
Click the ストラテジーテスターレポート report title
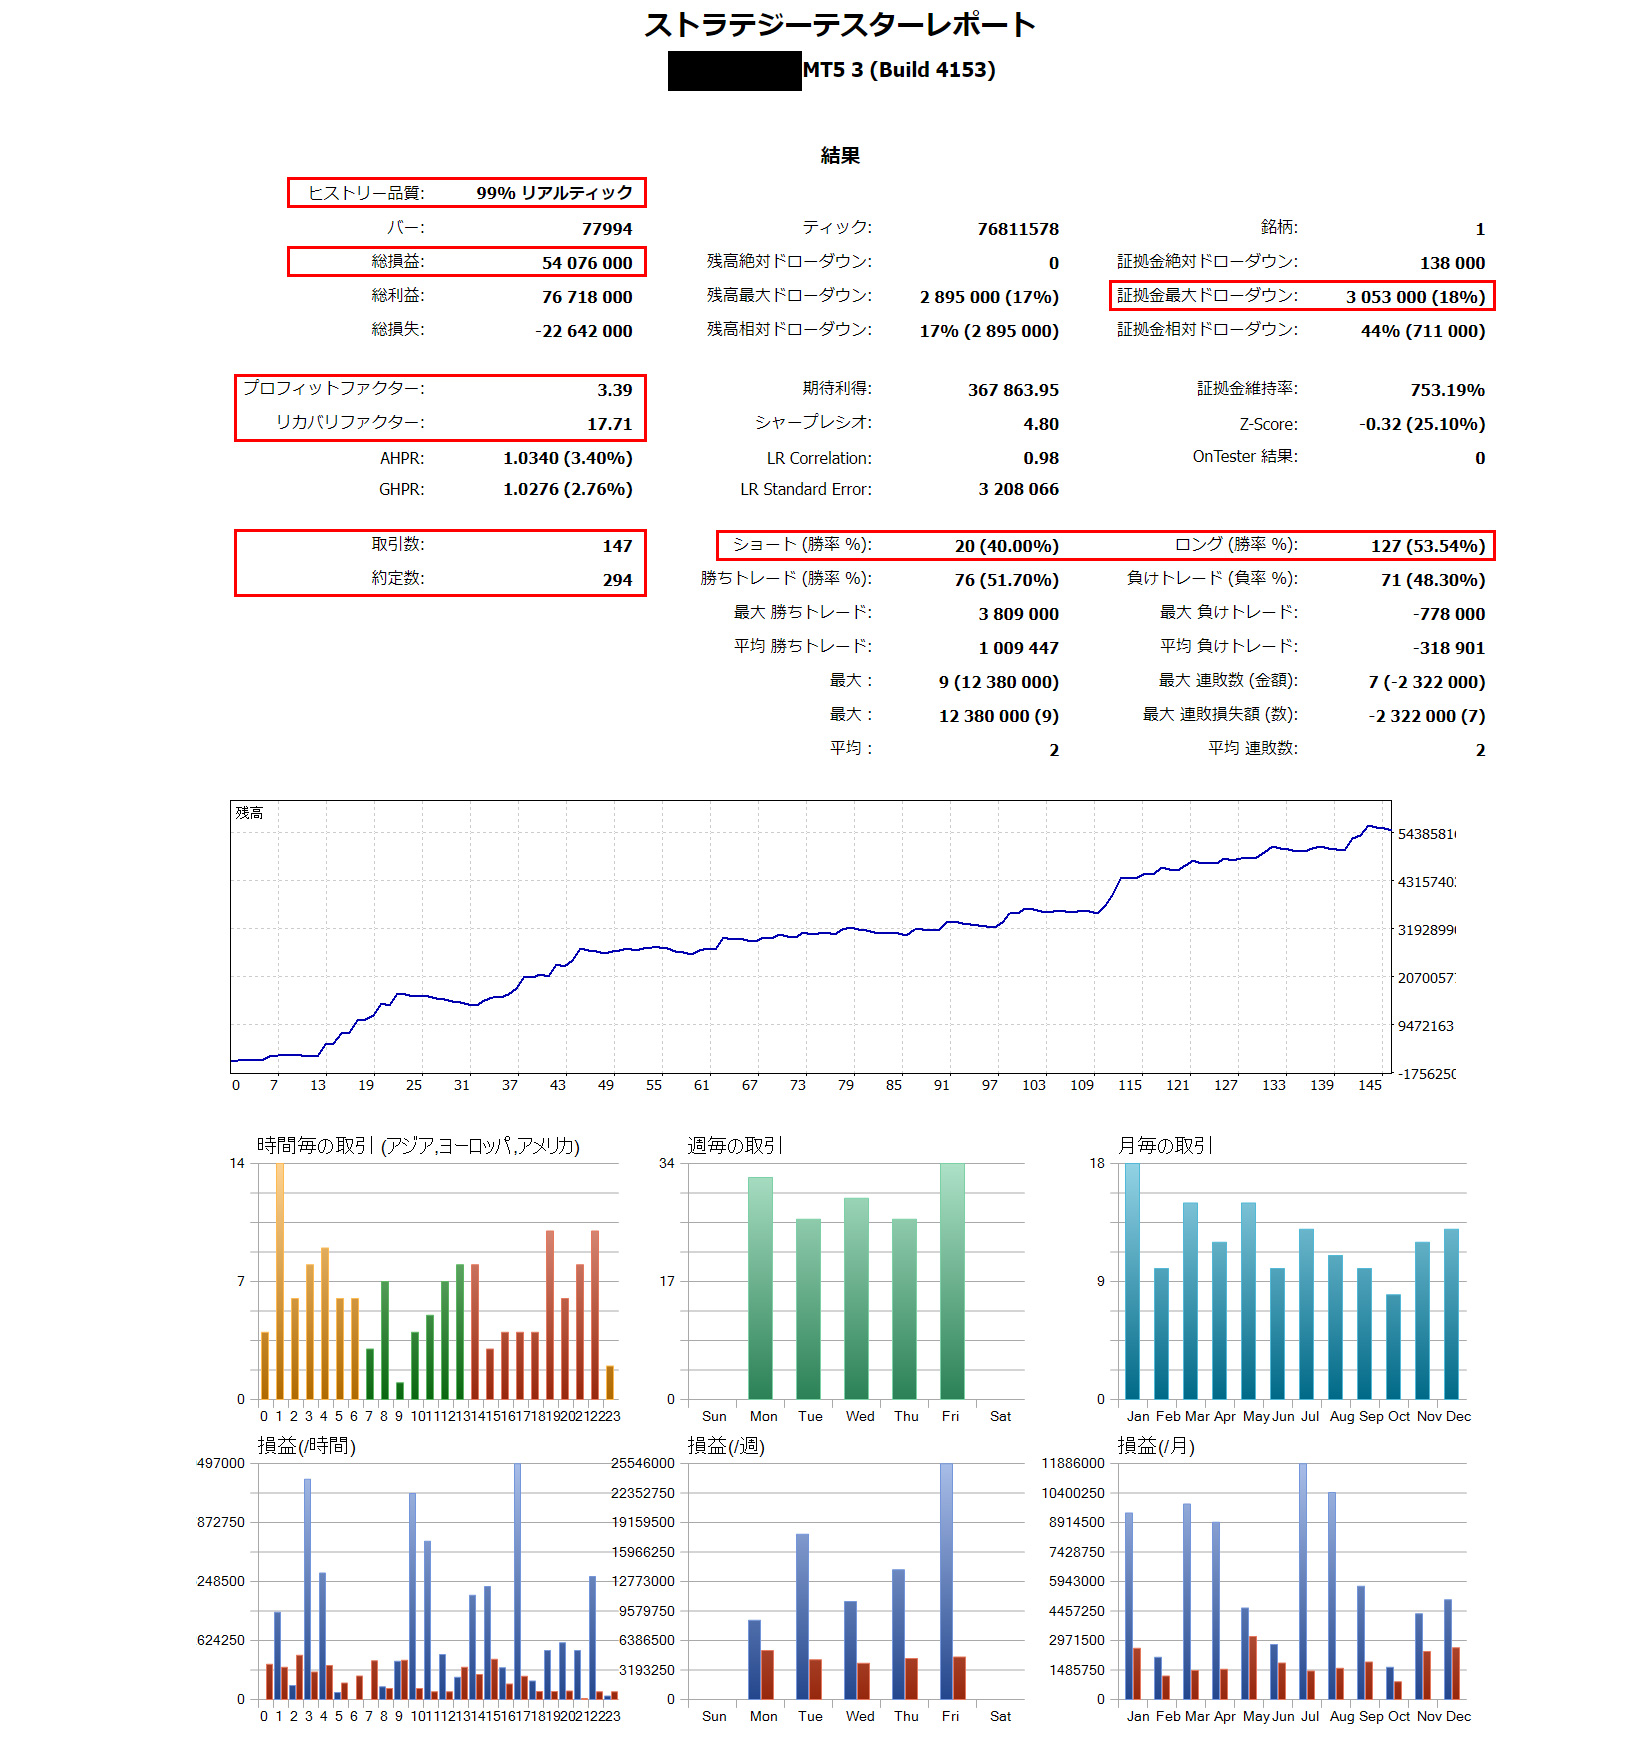pos(840,25)
